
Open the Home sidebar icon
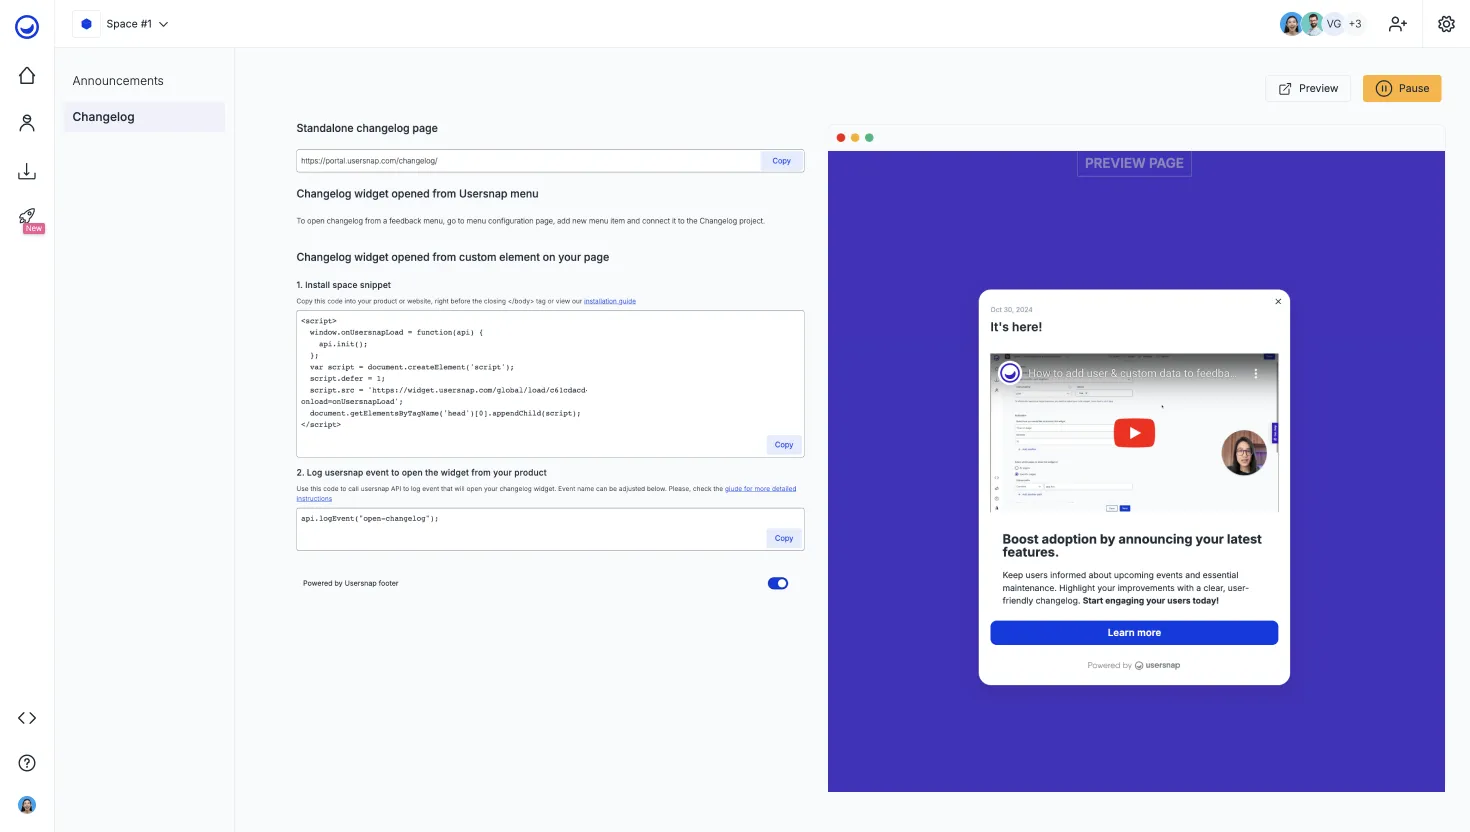point(27,75)
